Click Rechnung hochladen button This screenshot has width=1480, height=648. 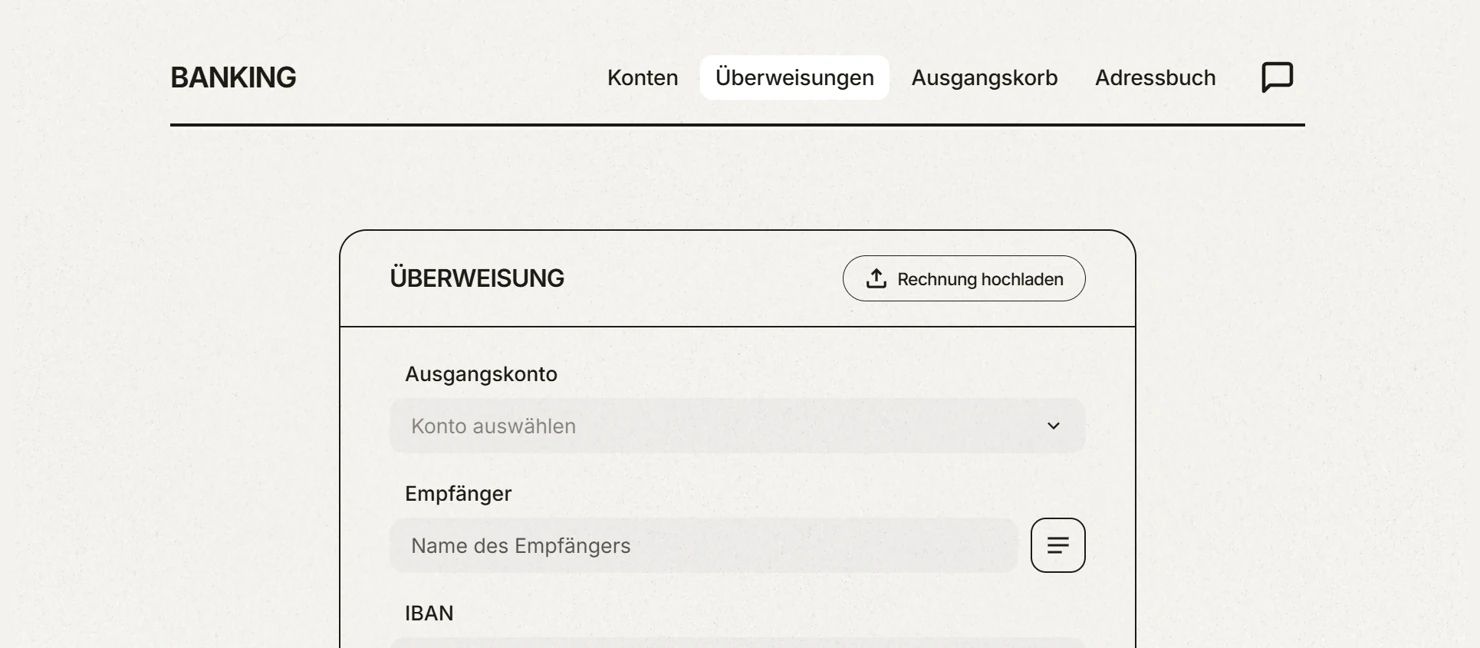pos(964,279)
